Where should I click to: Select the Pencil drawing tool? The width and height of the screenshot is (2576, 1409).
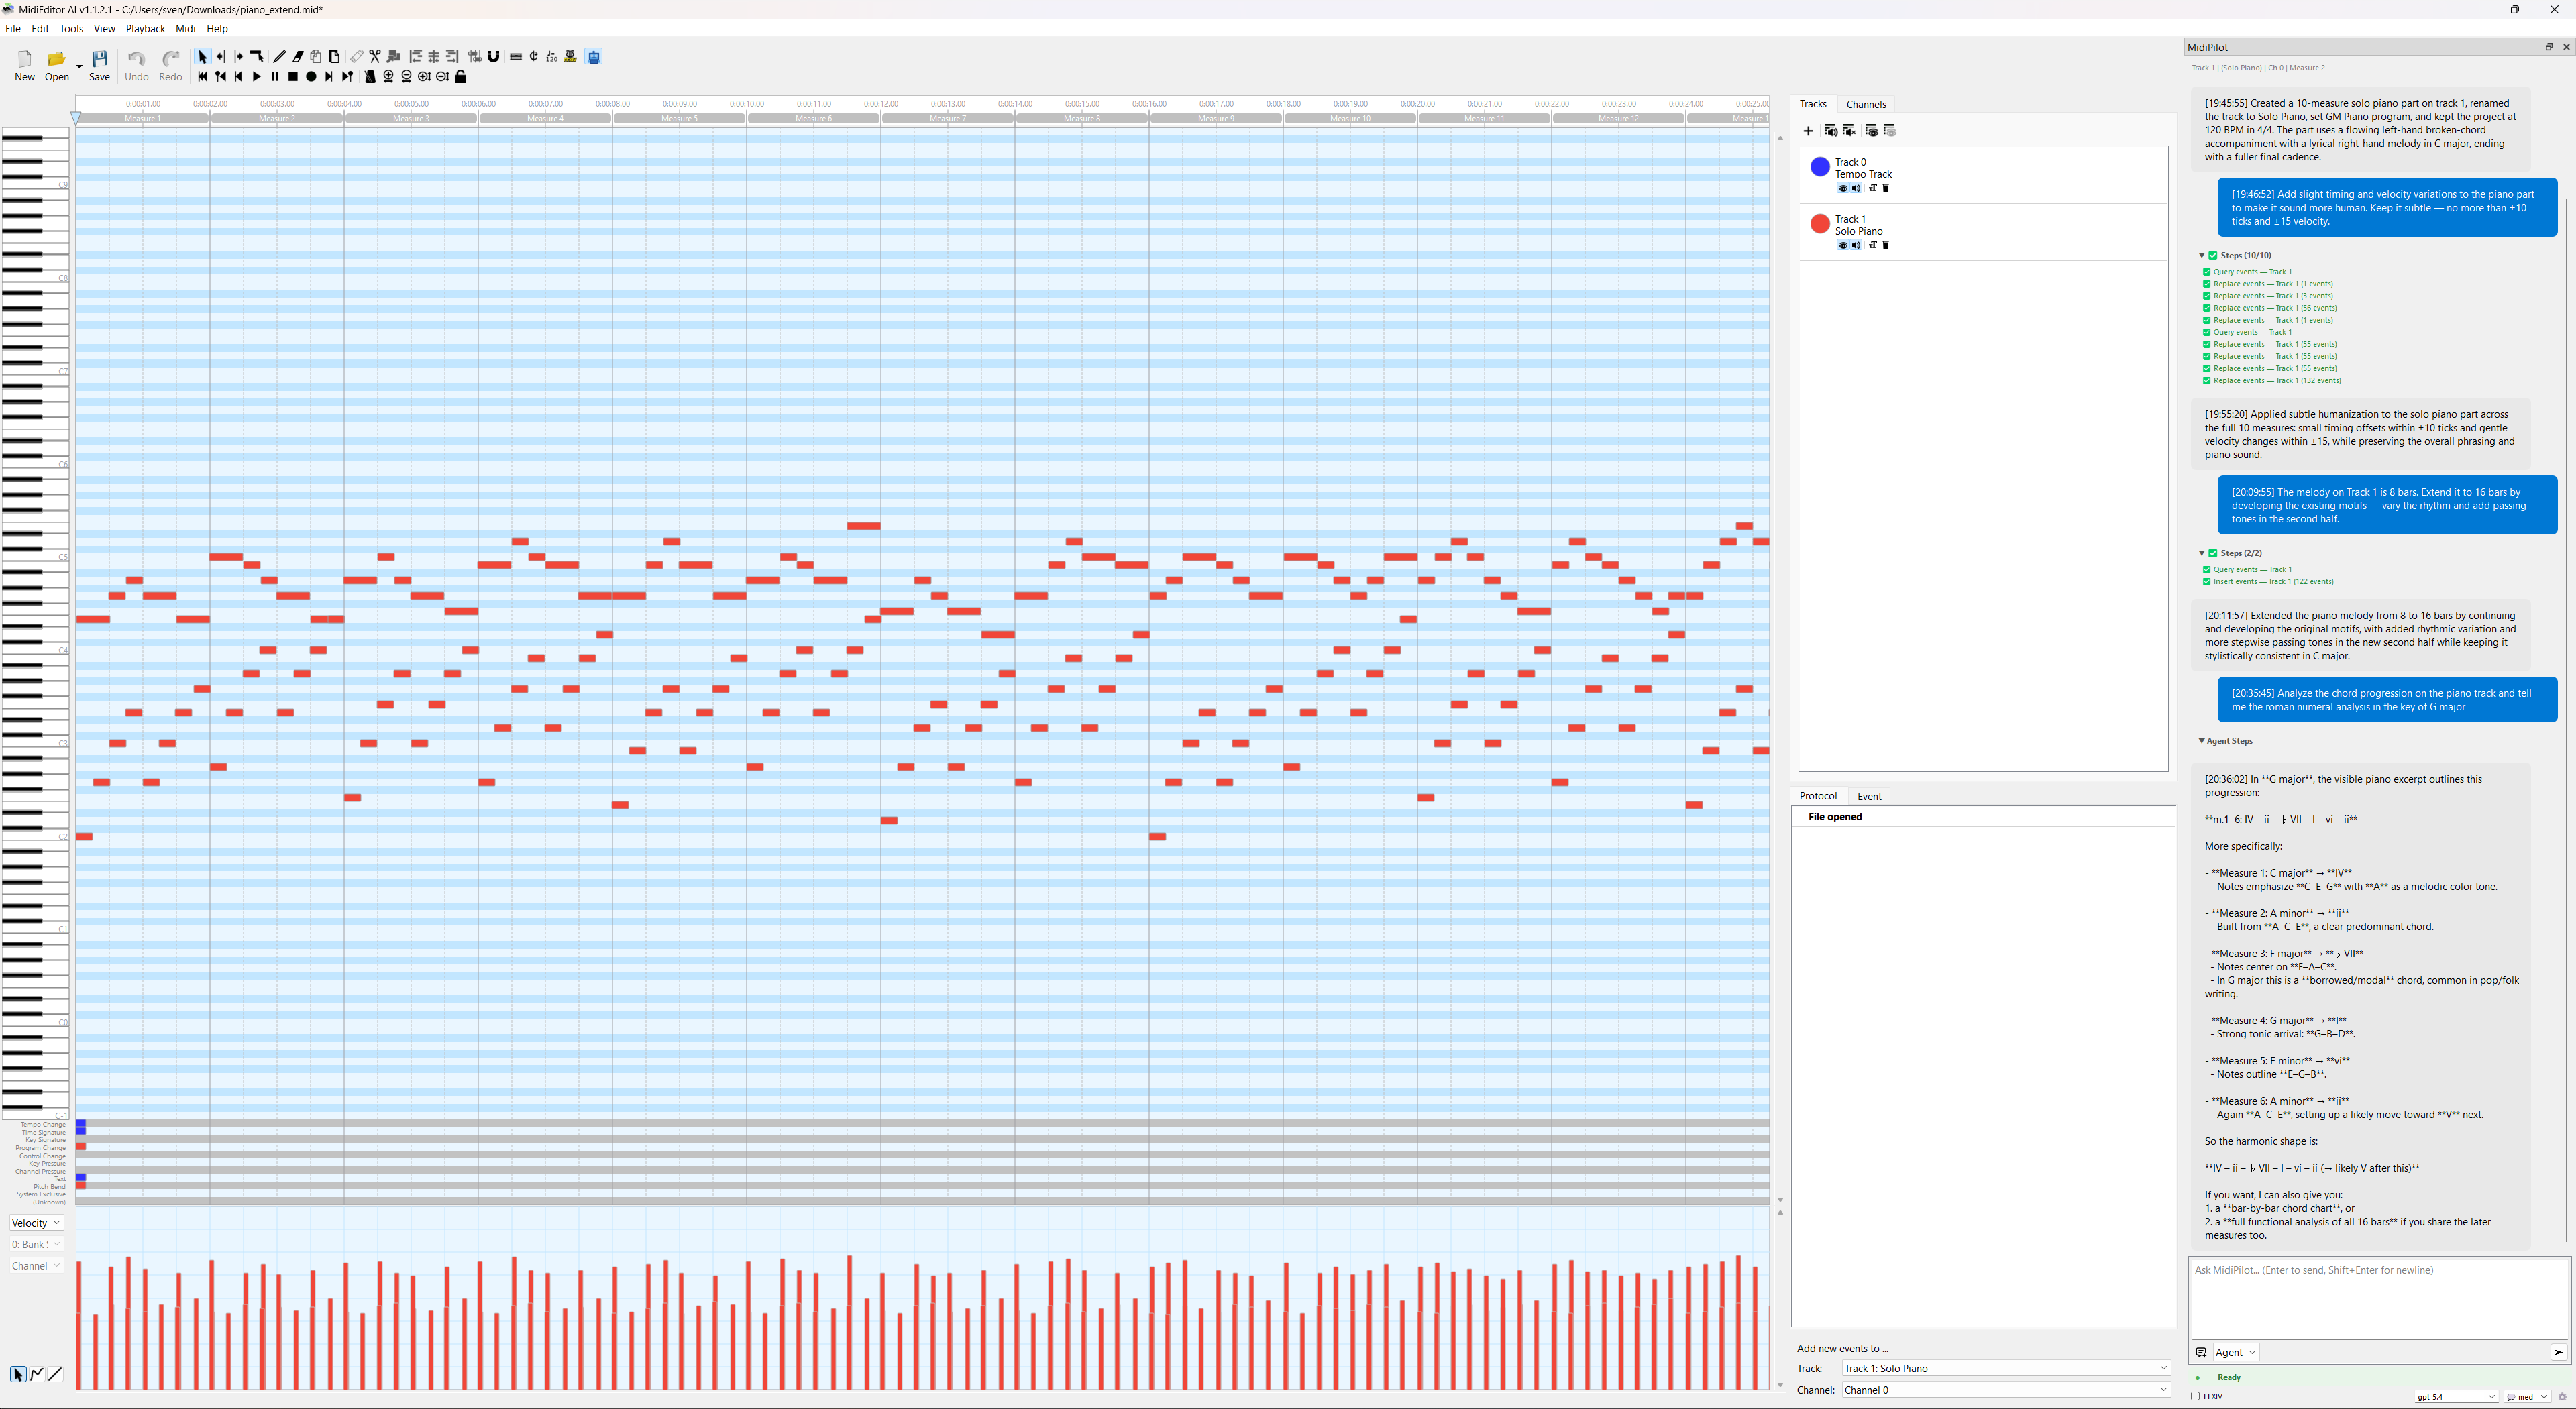[279, 57]
